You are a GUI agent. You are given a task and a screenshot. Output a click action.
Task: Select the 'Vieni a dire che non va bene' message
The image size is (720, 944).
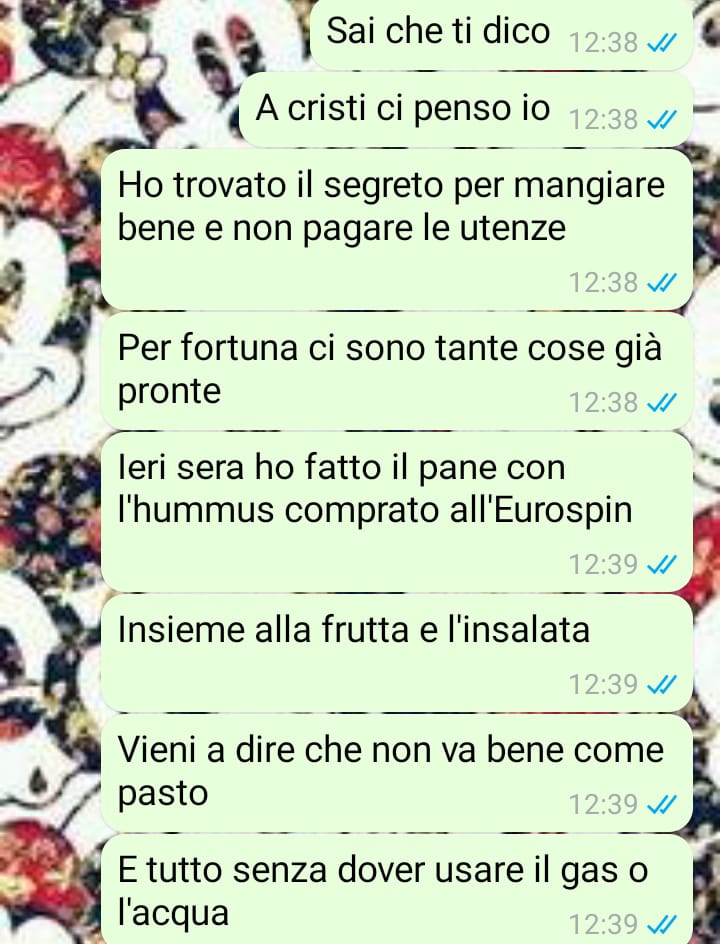pyautogui.click(x=397, y=773)
